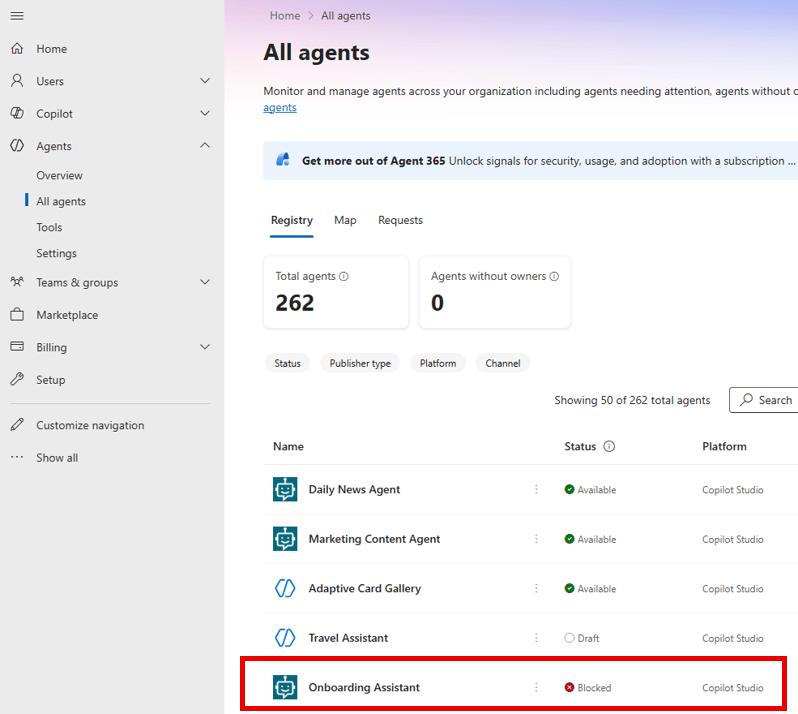Click the Customize navigation pencil icon
The width and height of the screenshot is (798, 714).
coord(17,424)
